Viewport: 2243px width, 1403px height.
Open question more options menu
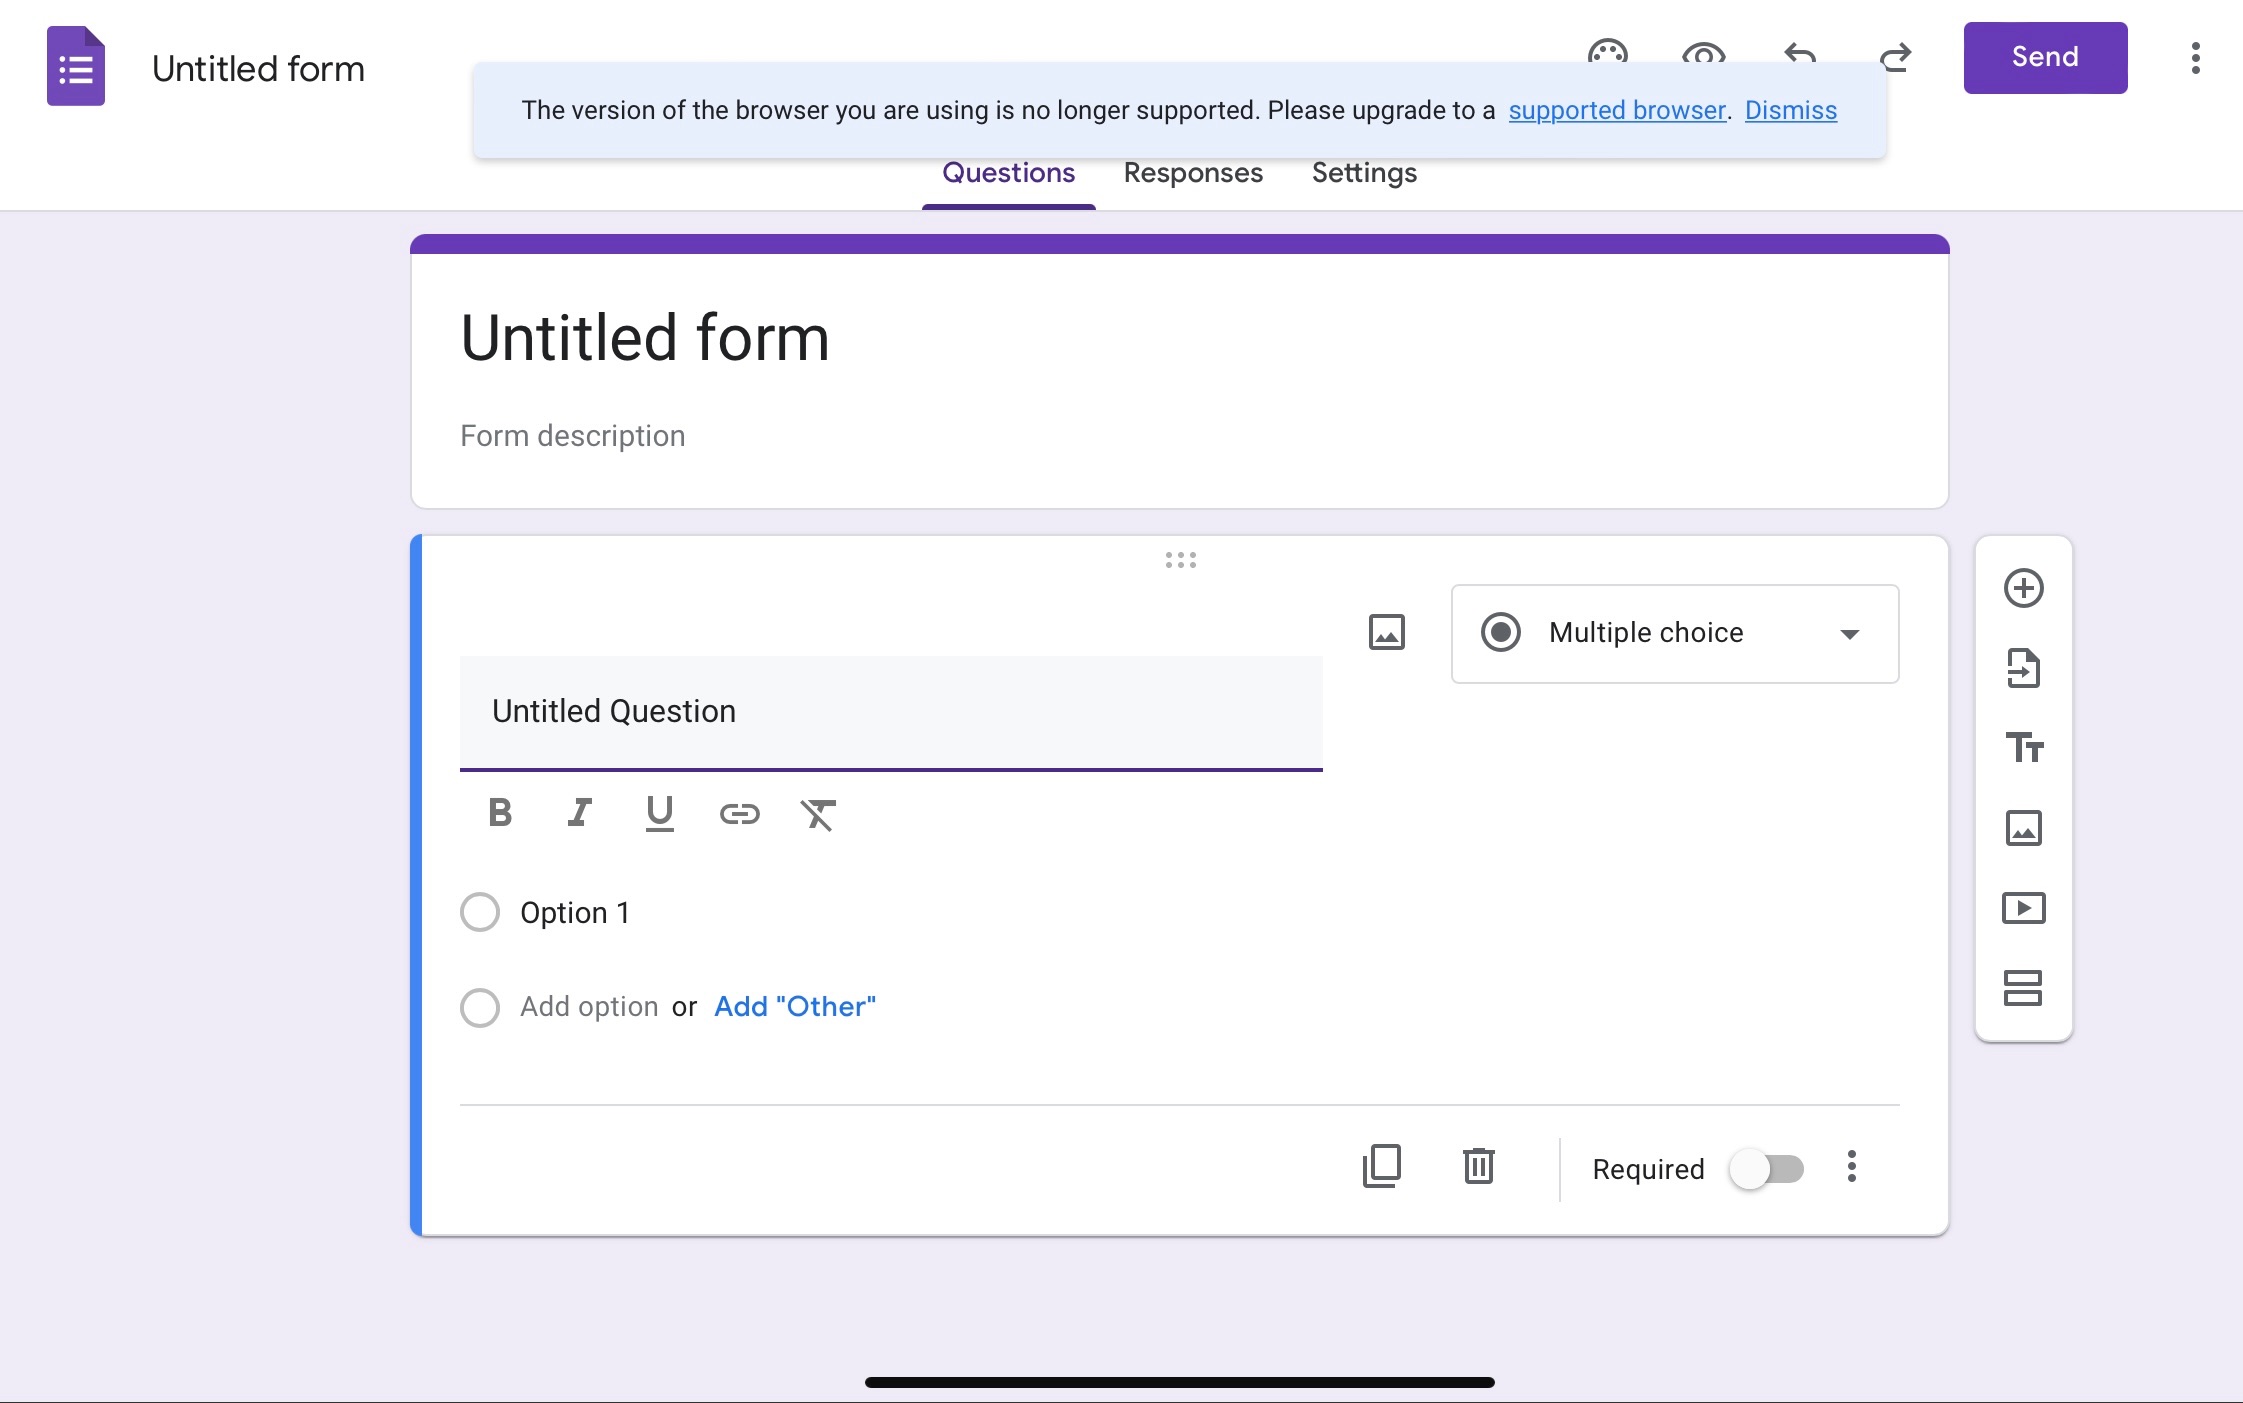(x=1852, y=1167)
